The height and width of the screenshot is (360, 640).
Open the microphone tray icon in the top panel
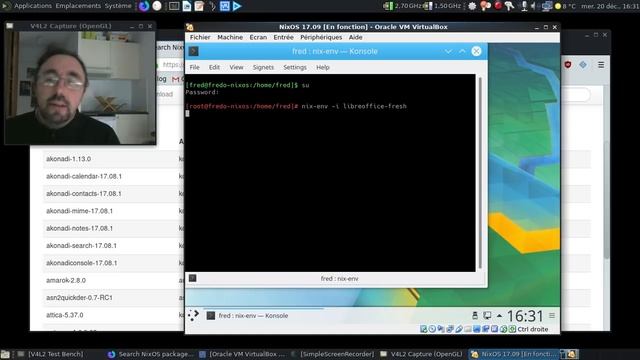[x=524, y=6]
